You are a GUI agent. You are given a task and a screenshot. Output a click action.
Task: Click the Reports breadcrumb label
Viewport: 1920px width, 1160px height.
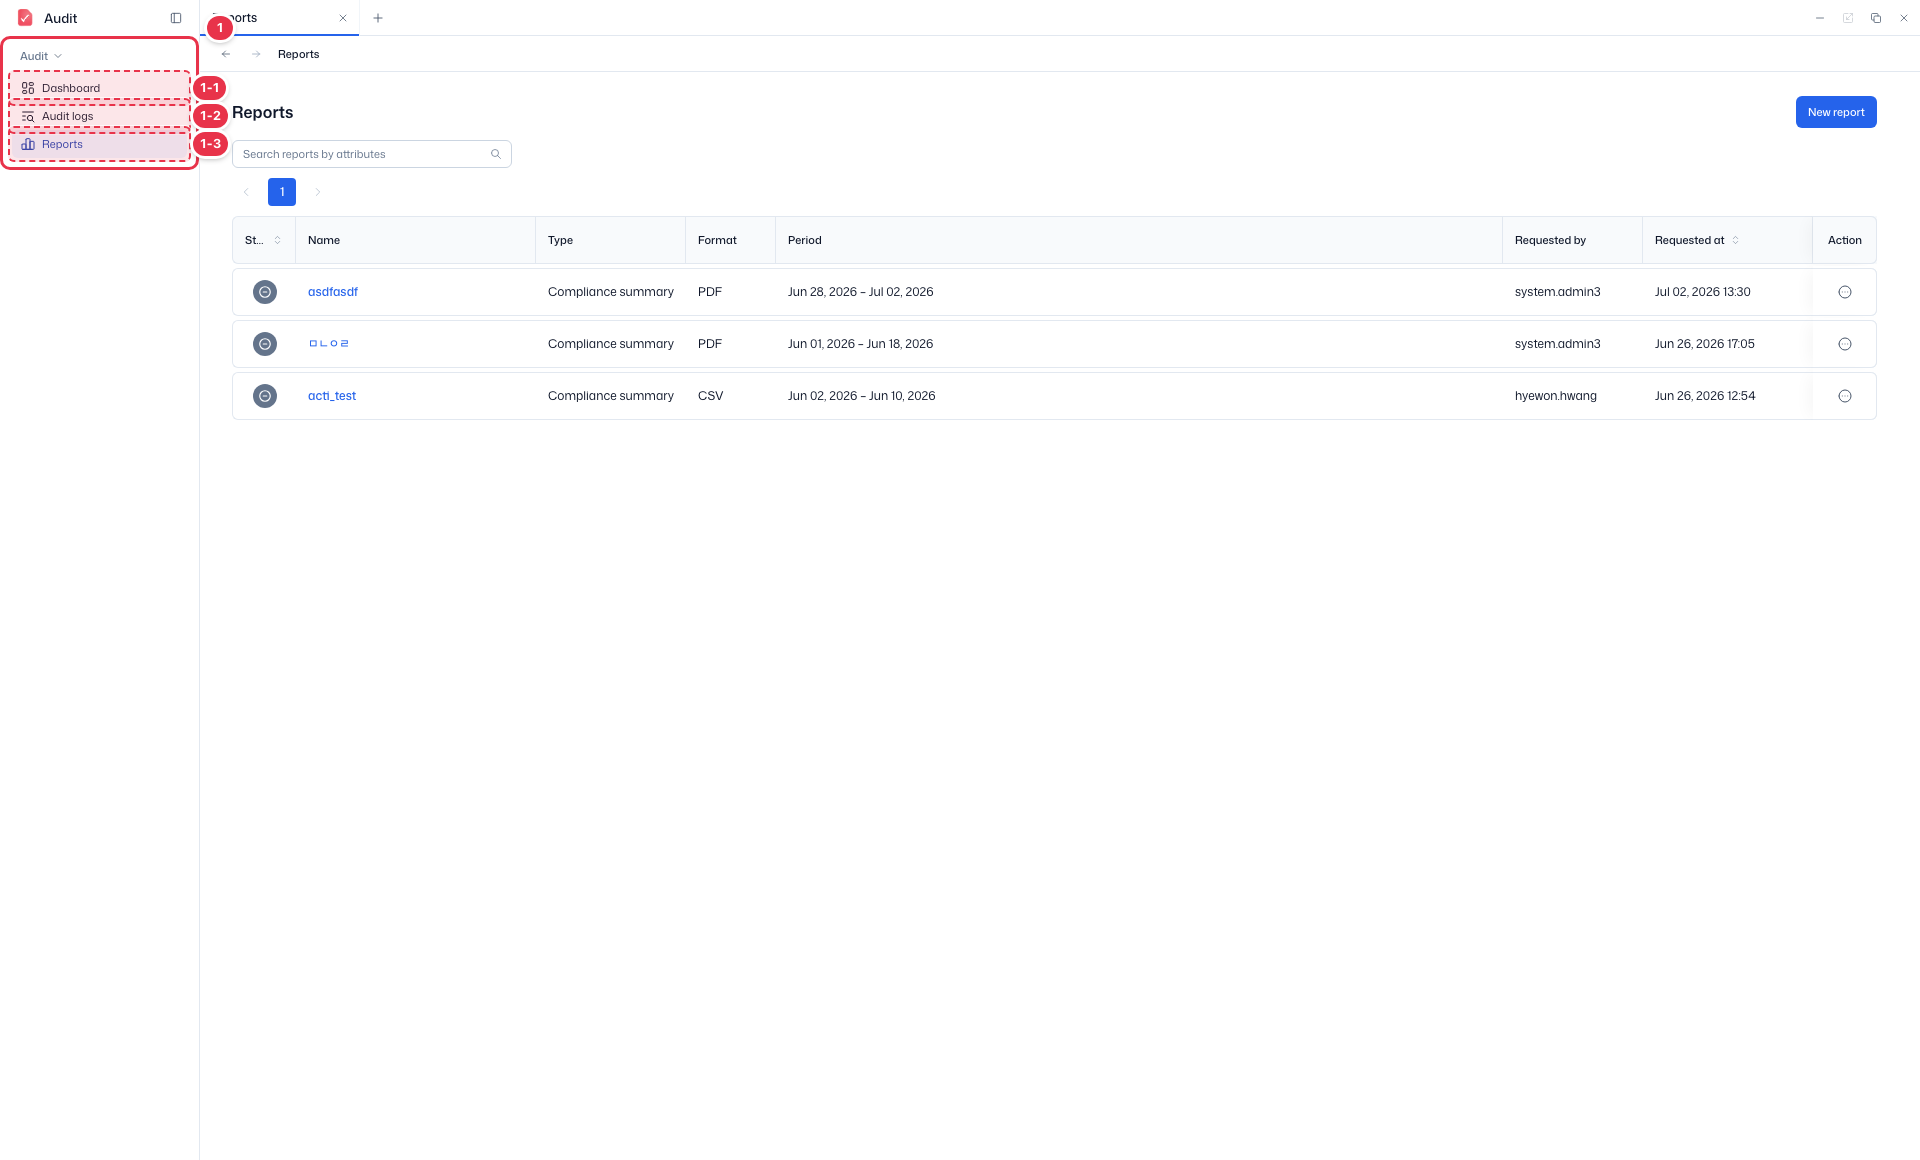coord(299,54)
